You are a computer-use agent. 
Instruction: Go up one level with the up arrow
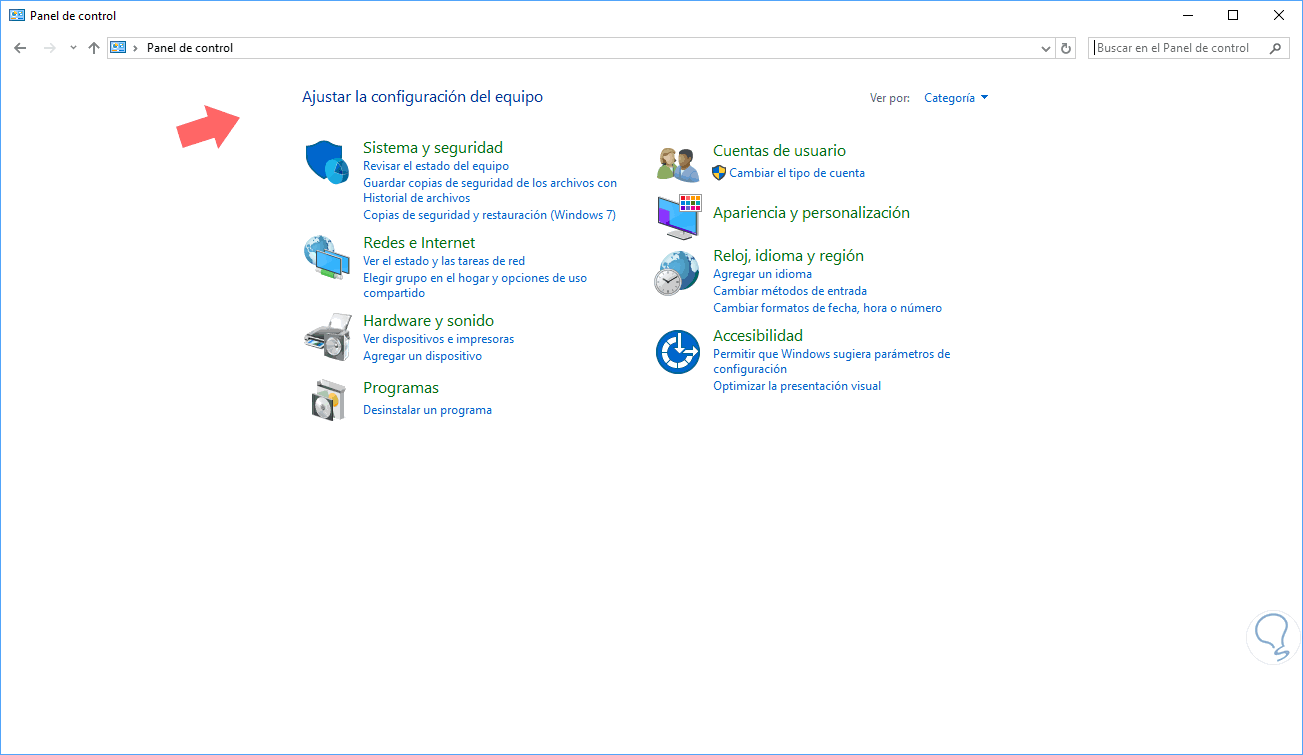coord(94,48)
